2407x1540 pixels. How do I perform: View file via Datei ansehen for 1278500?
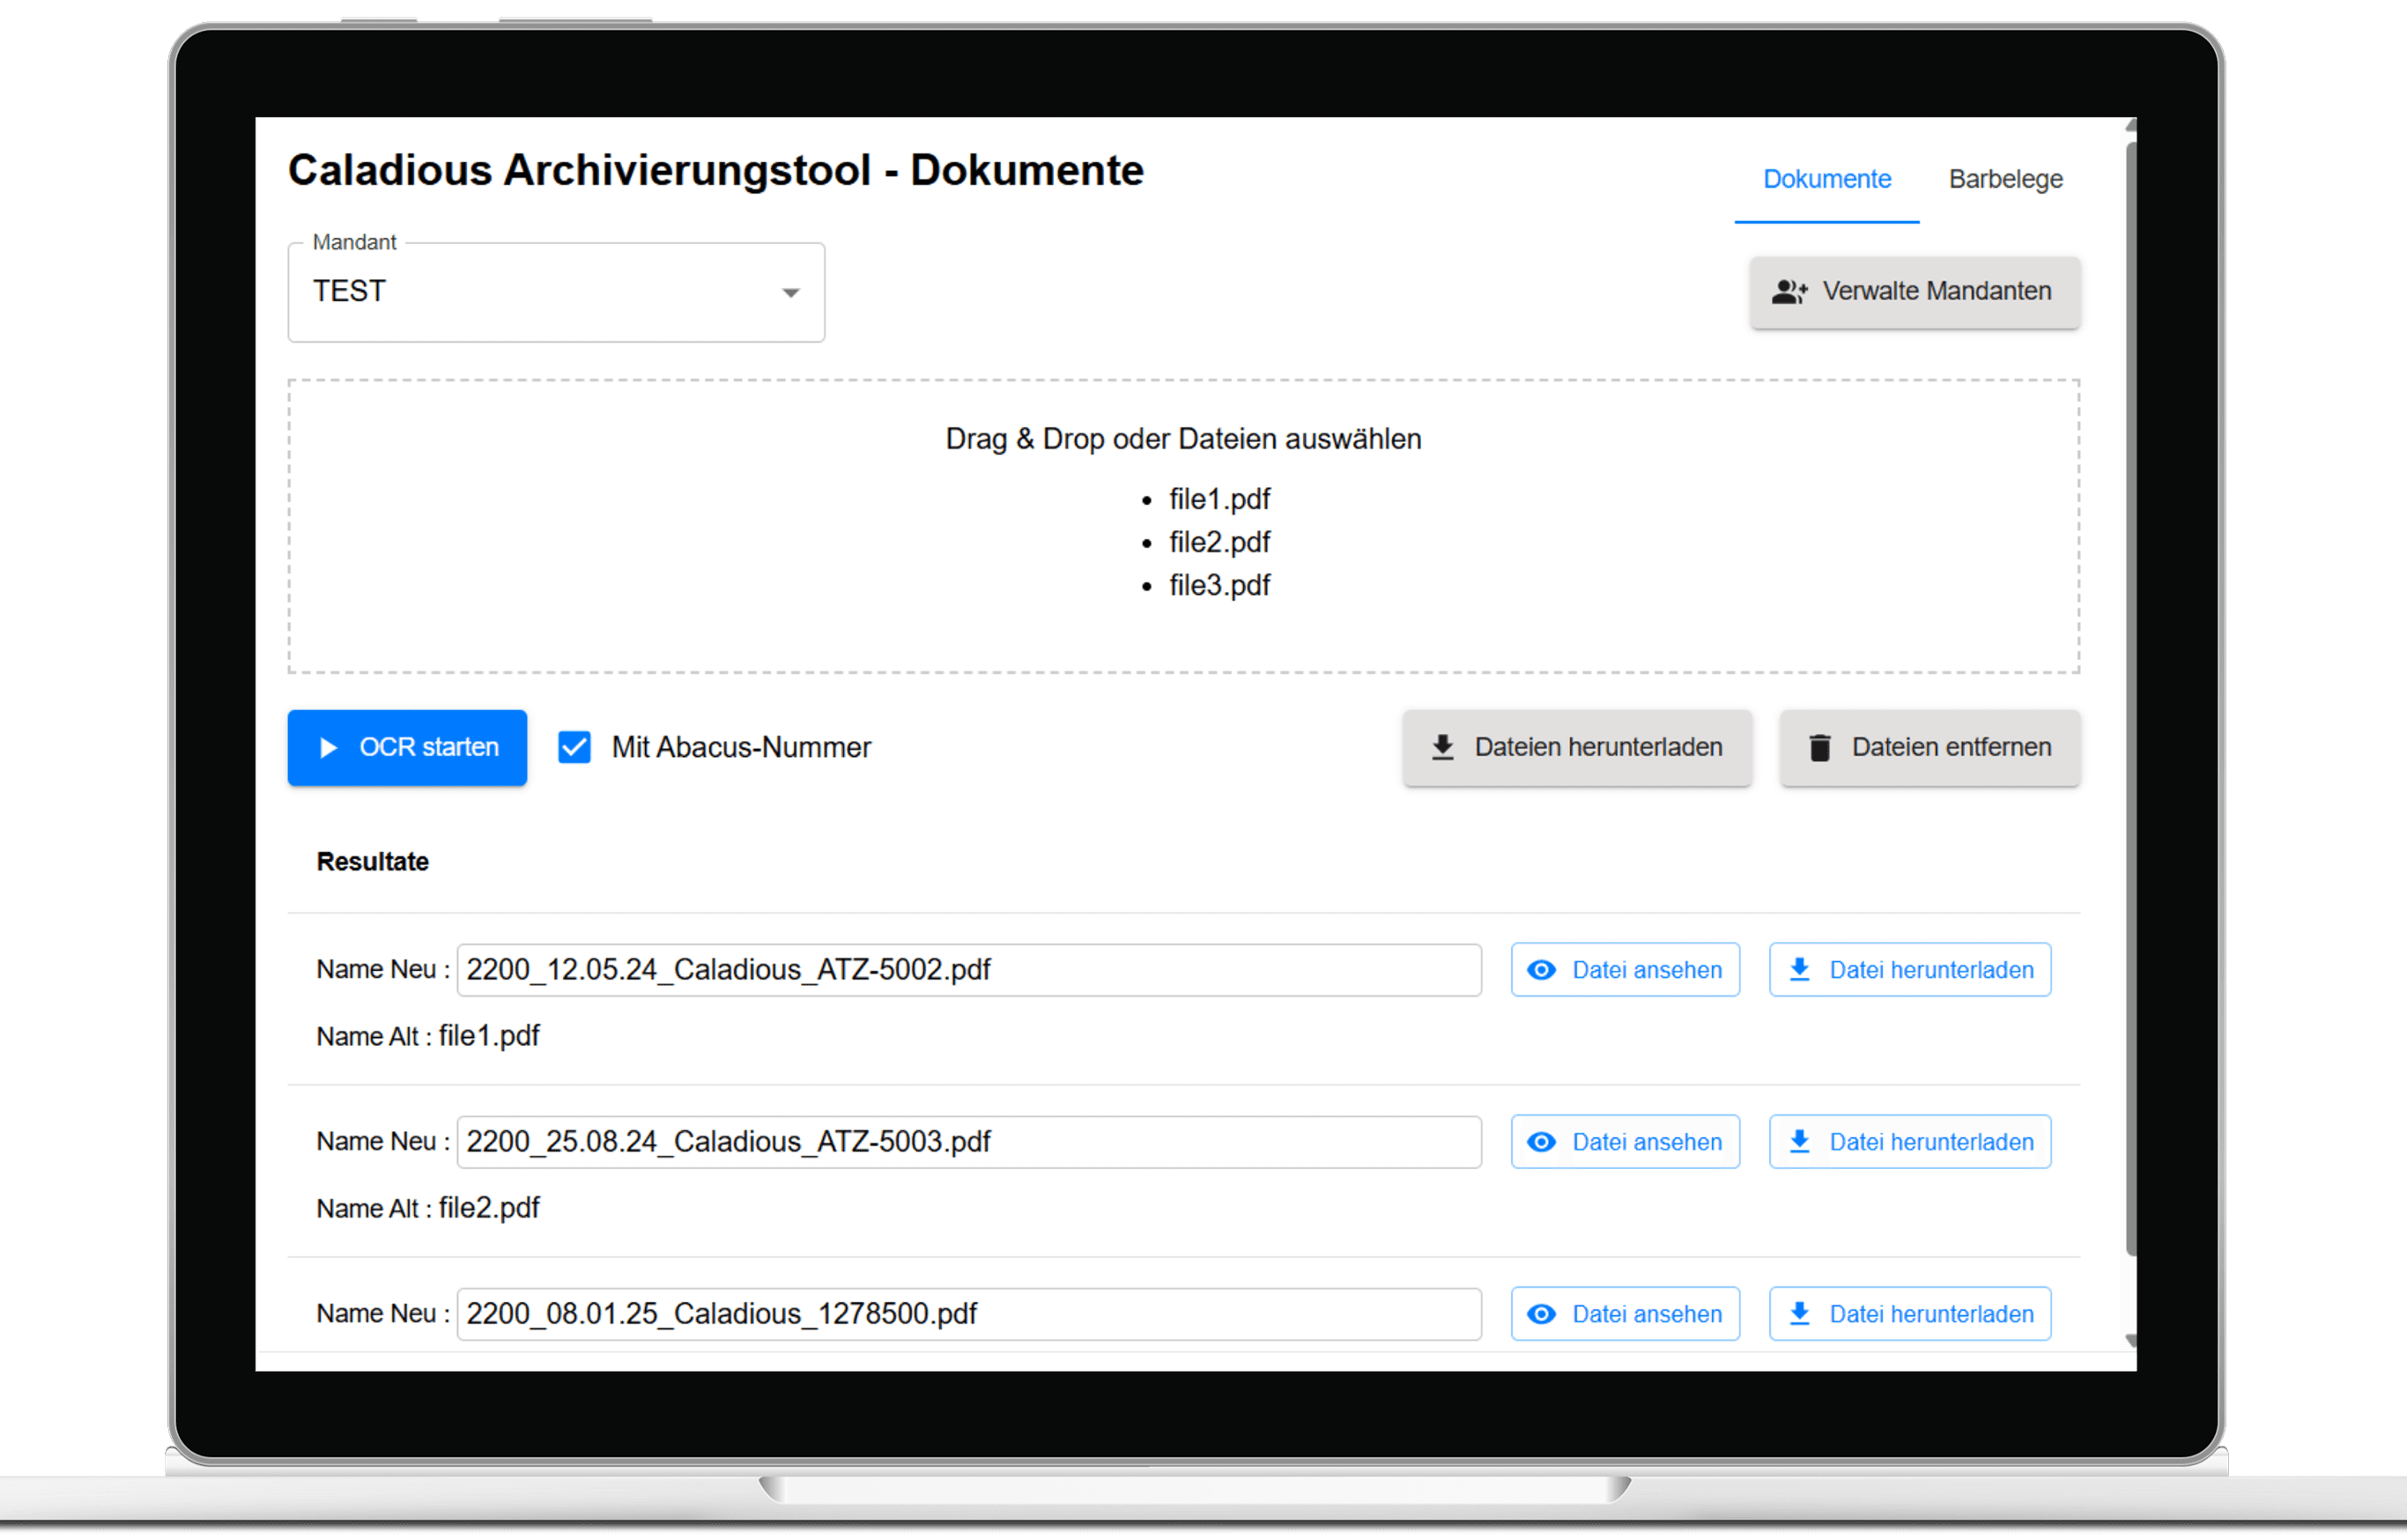(1625, 1314)
